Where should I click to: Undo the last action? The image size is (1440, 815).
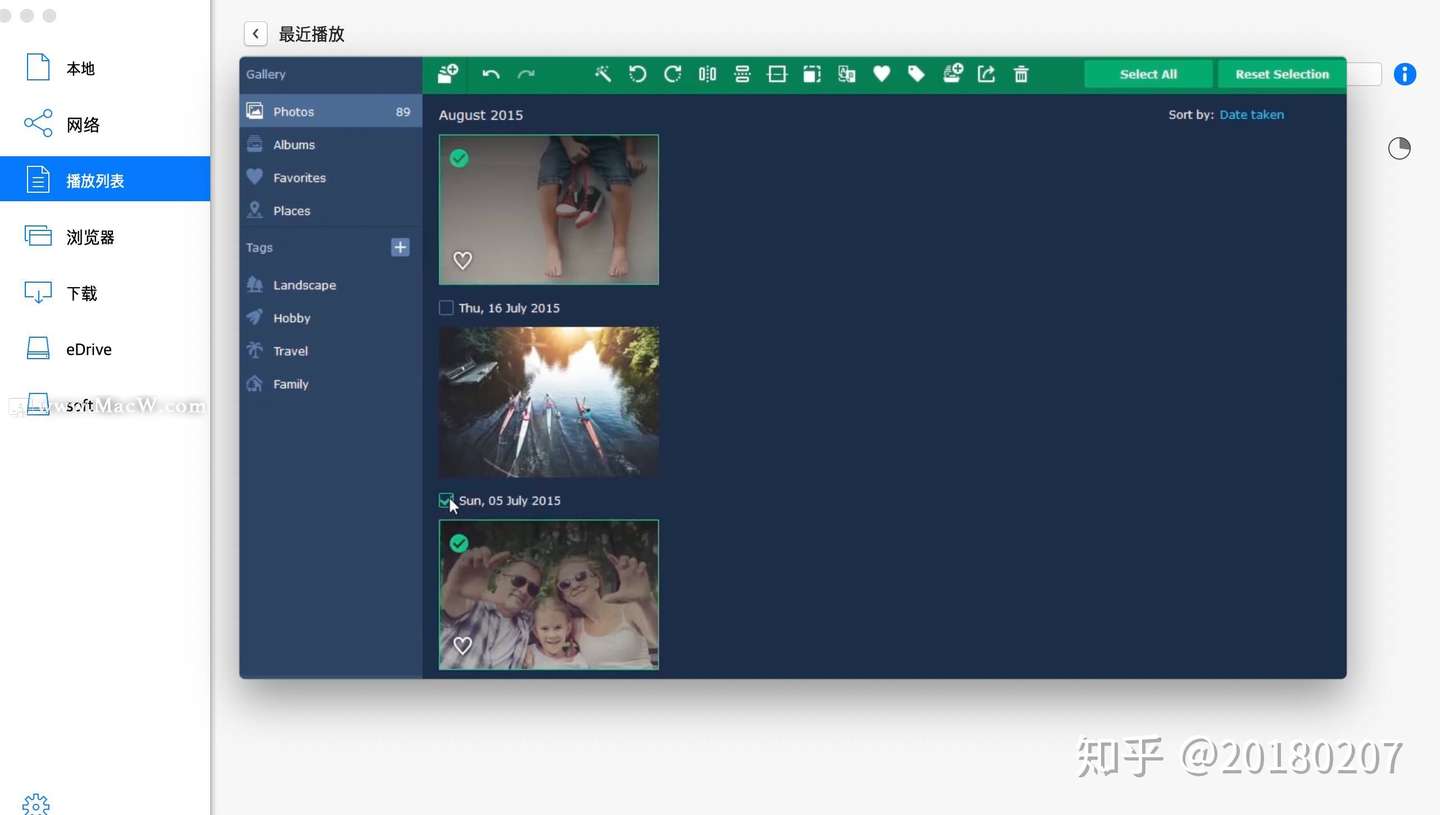(491, 74)
